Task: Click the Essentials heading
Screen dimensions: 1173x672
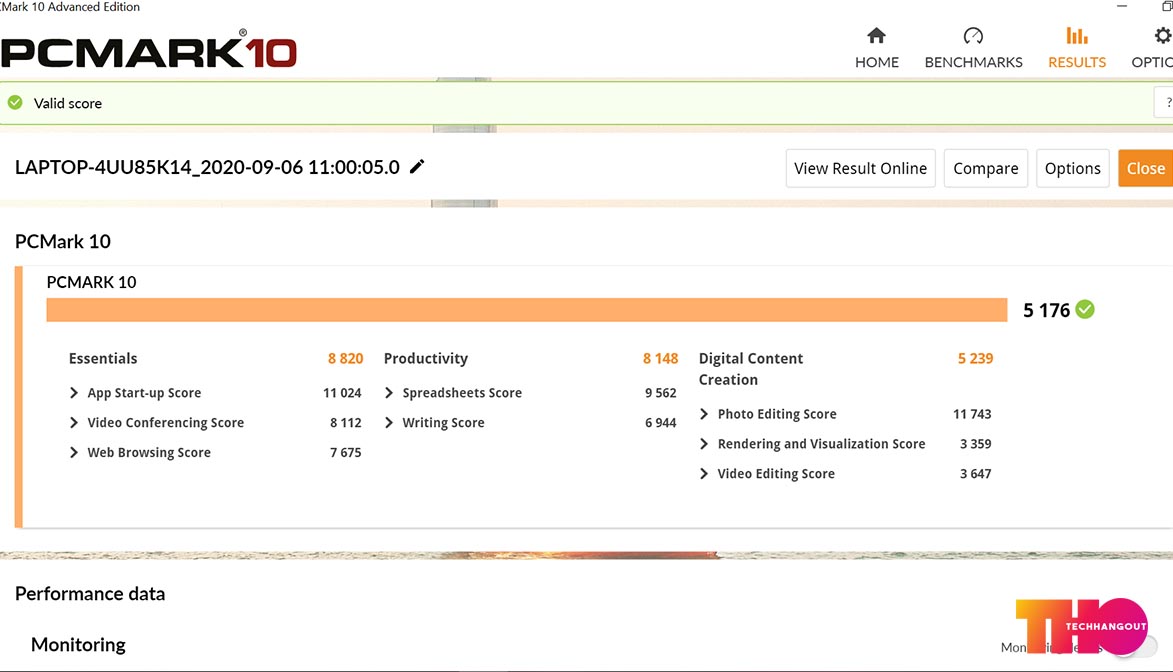Action: tap(103, 358)
